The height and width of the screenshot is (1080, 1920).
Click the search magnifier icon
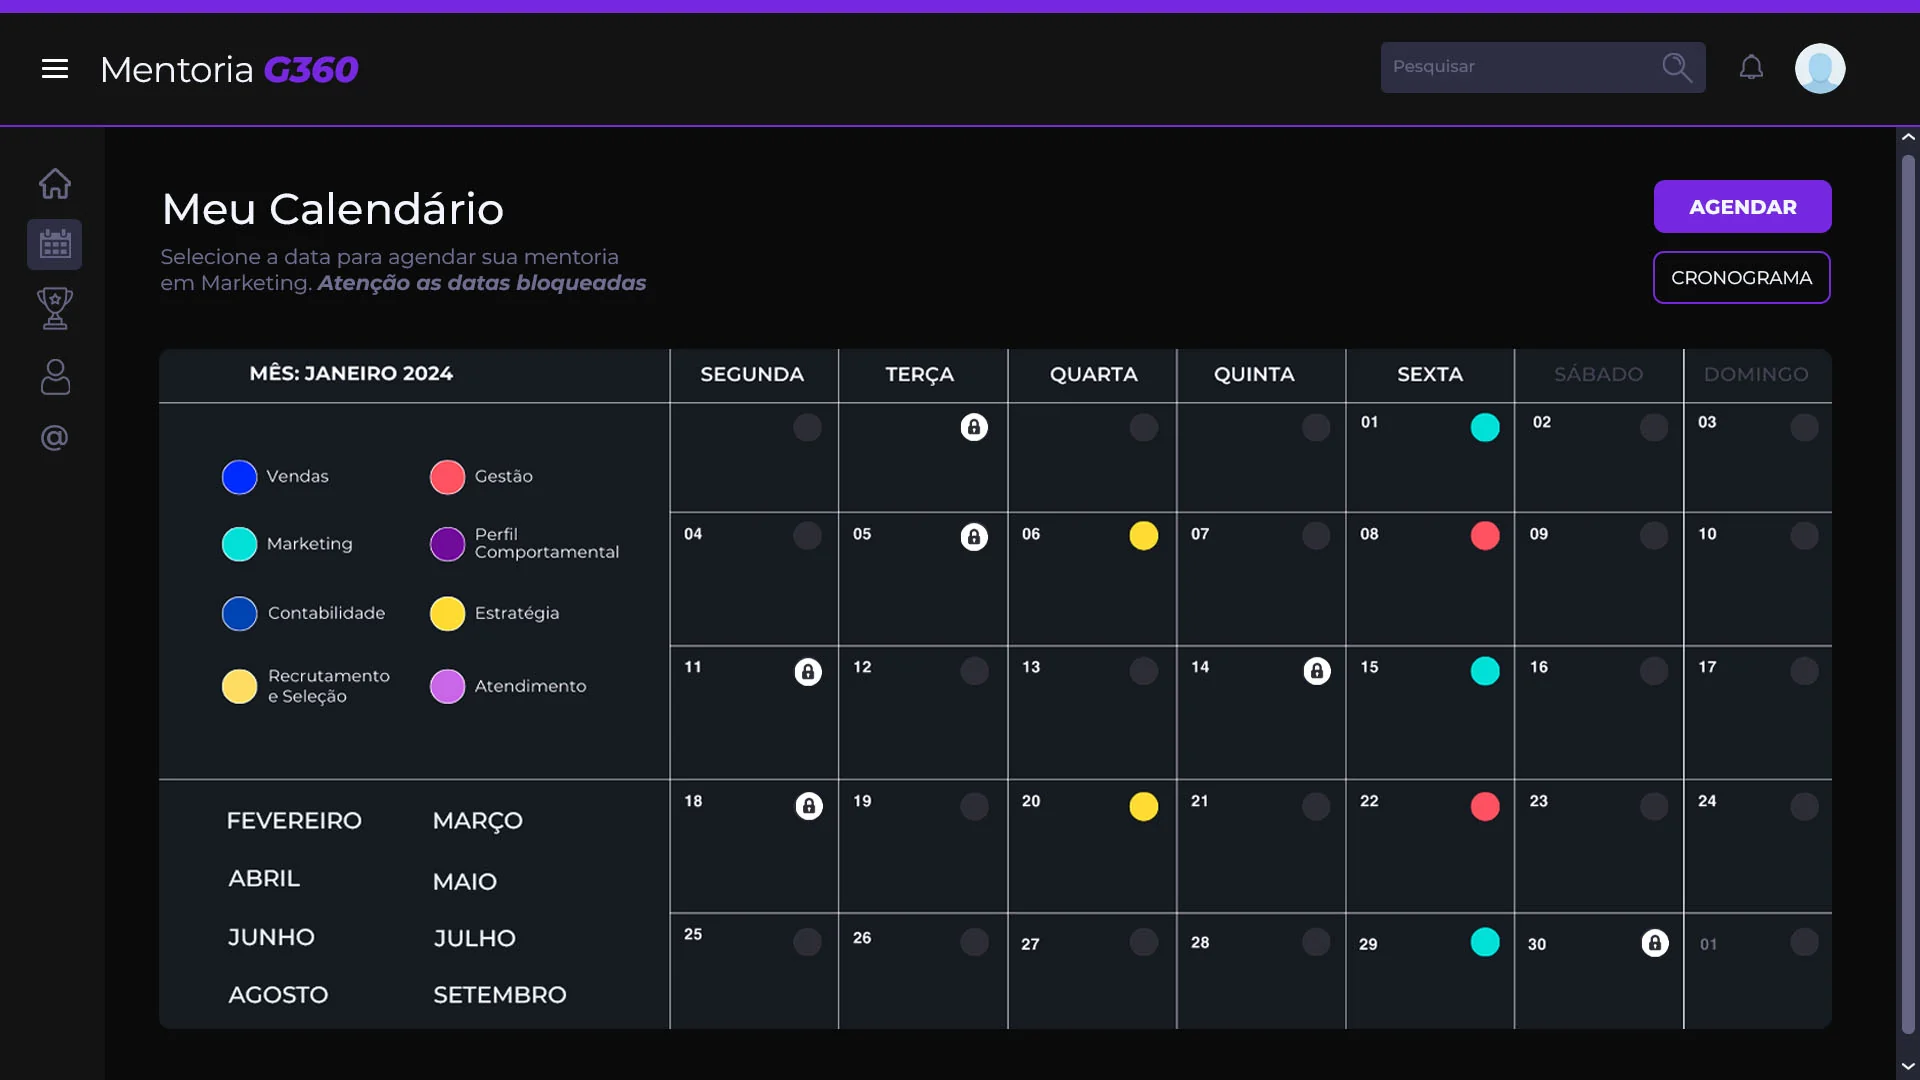point(1677,67)
